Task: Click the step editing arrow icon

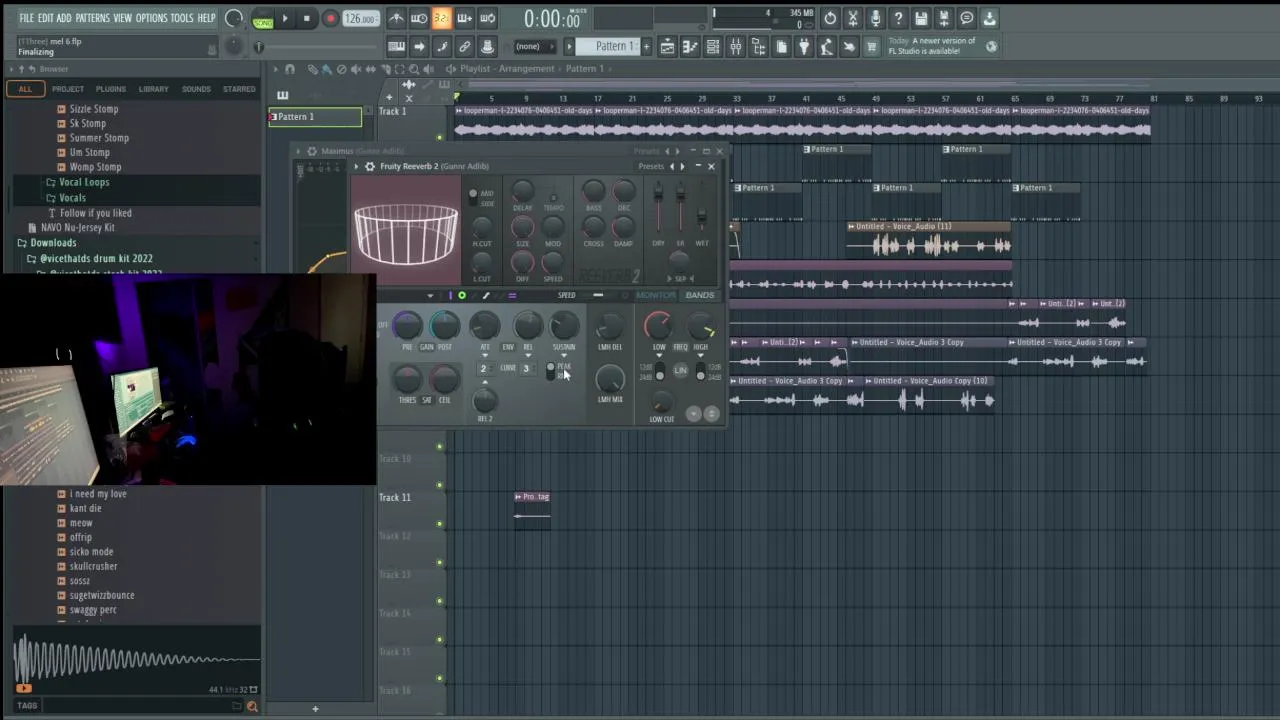Action: 419,46
